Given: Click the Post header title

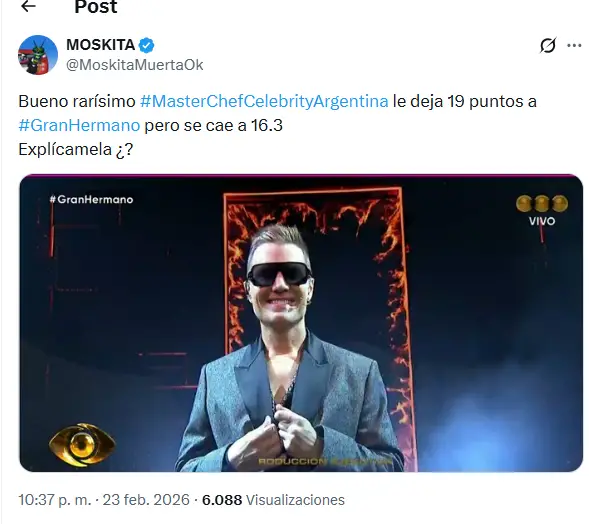Looking at the screenshot, I should coord(96,6).
